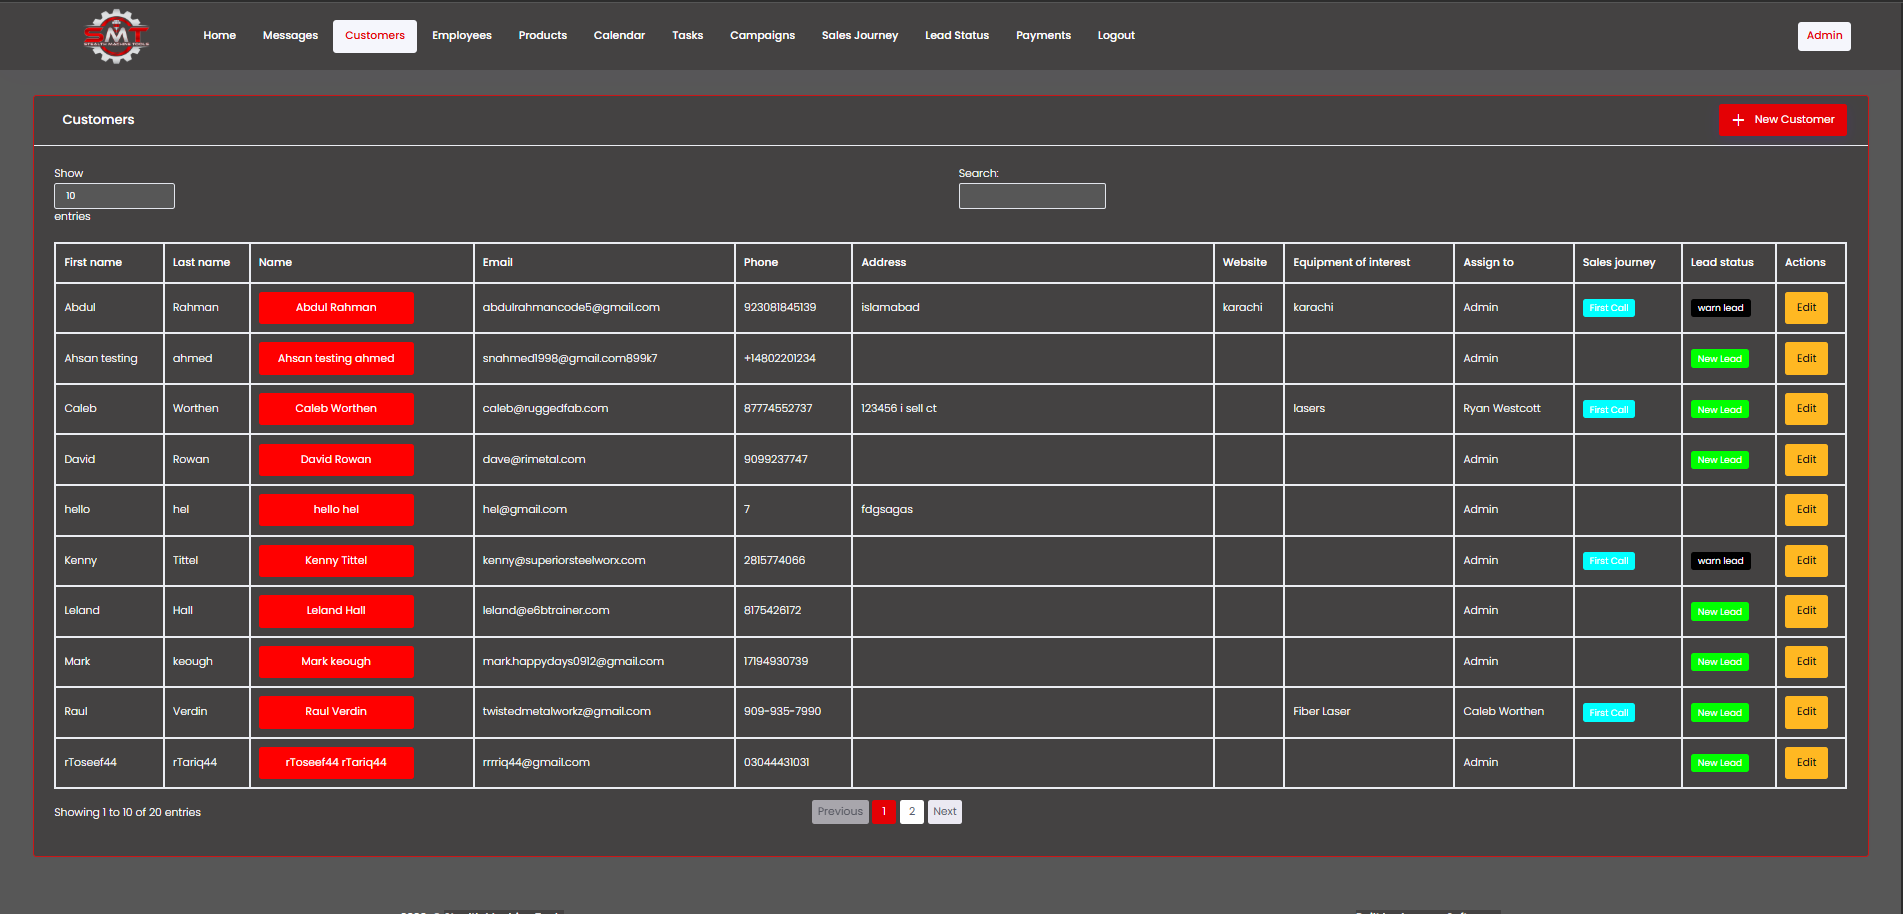
Task: Open the Show entries dropdown
Action: [x=114, y=196]
